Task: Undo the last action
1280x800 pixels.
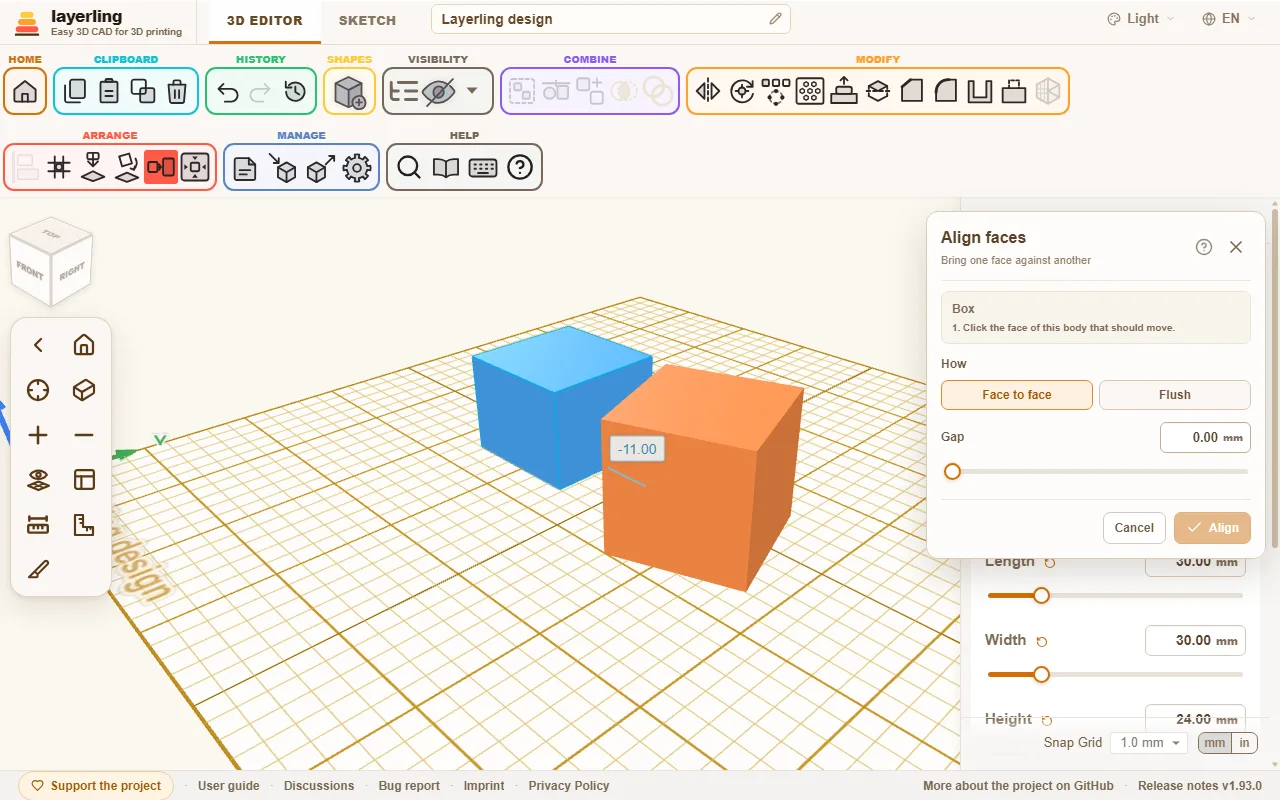Action: pos(227,92)
